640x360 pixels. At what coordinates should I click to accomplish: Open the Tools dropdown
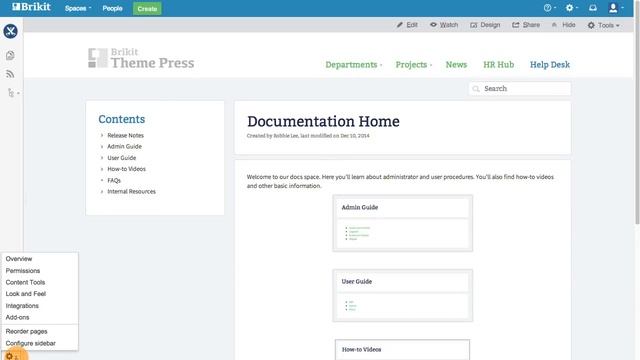click(603, 25)
